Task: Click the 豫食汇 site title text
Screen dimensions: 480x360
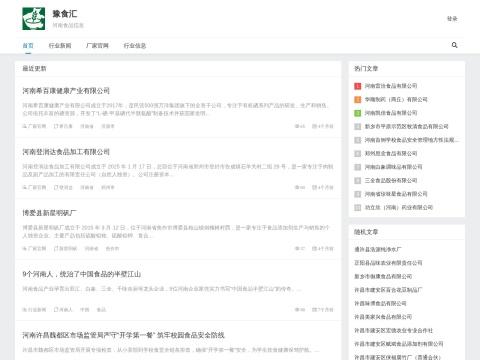Action: point(65,14)
